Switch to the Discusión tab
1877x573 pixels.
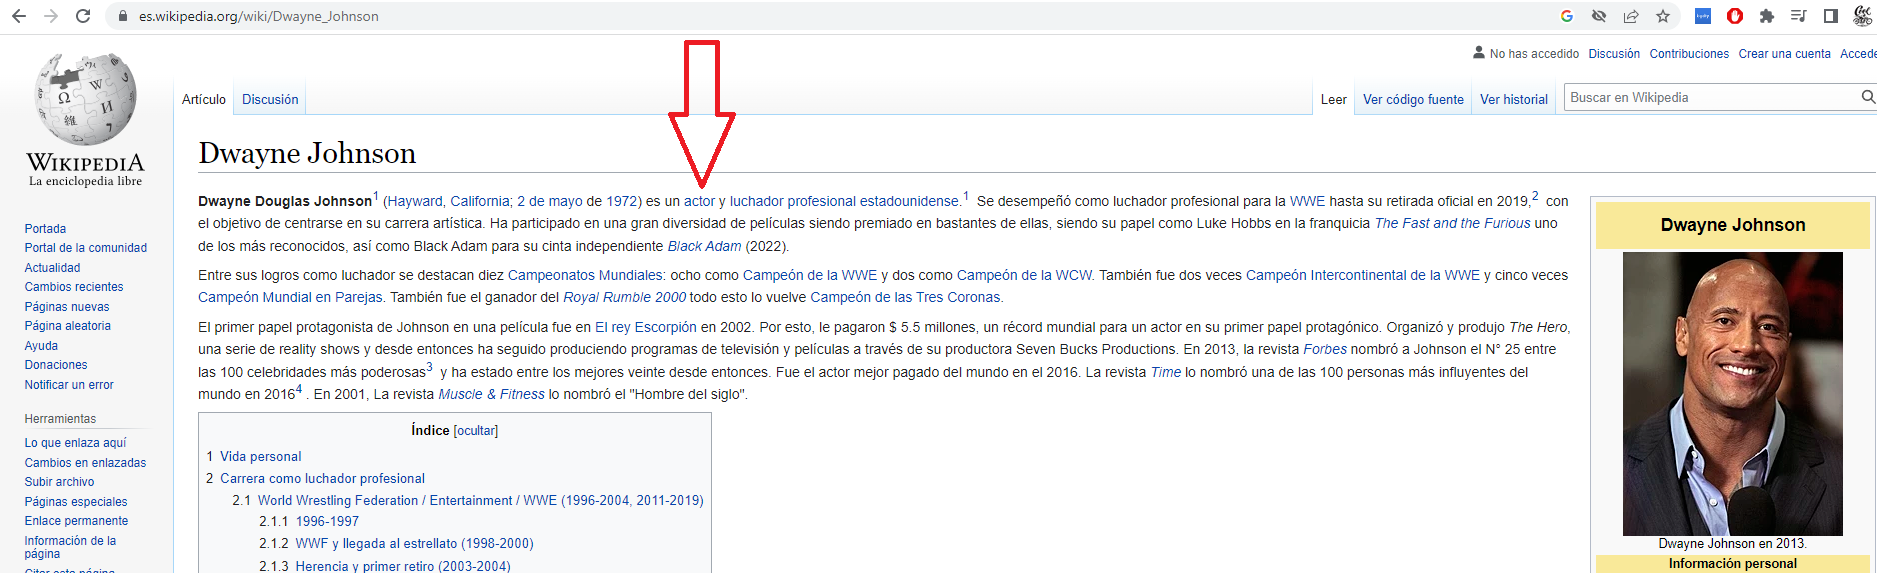tap(270, 100)
